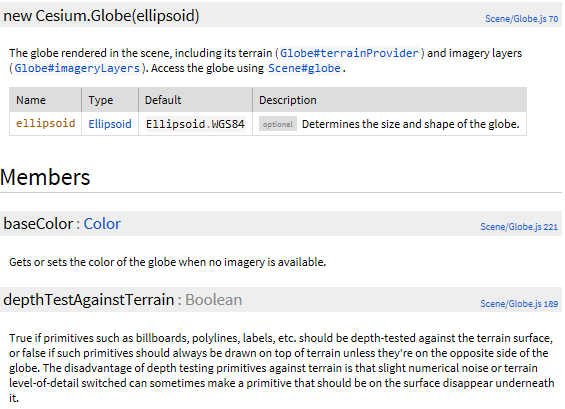
Task: Click the new Cesium.Globe(ellipsoid) heading
Action: pyautogui.click(x=101, y=16)
